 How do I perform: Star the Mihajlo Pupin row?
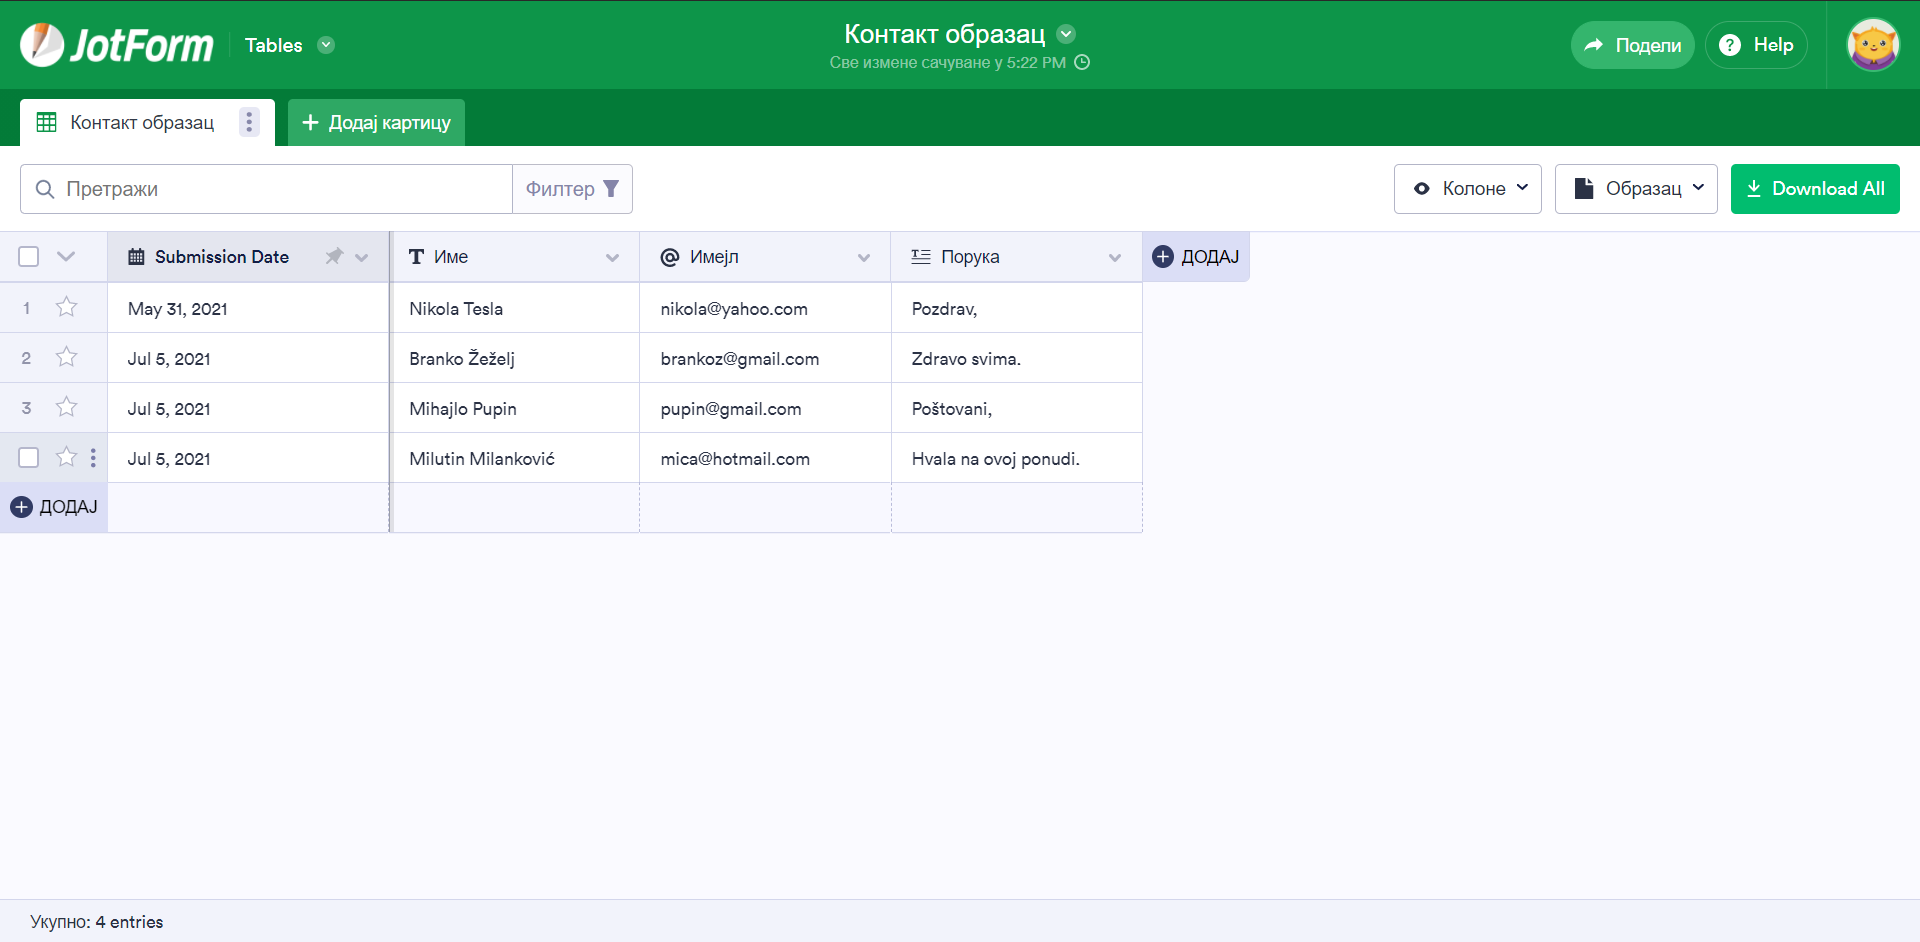(66, 407)
